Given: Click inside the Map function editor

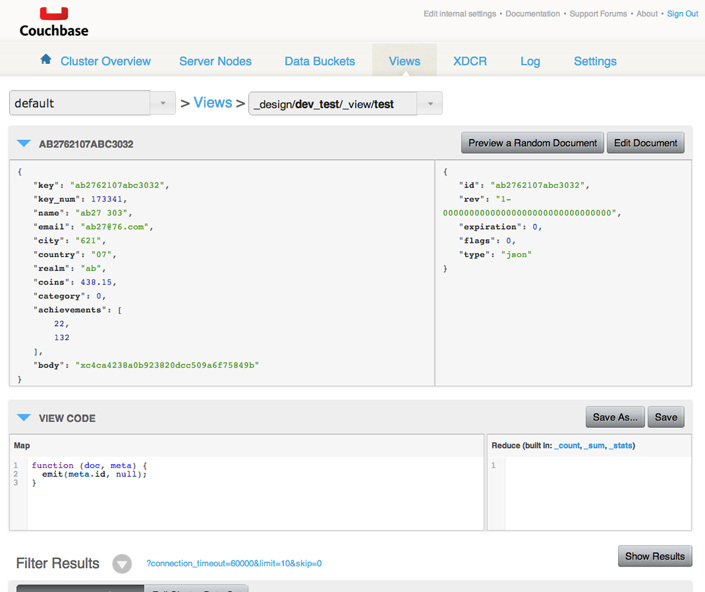Looking at the screenshot, I should tap(255, 493).
